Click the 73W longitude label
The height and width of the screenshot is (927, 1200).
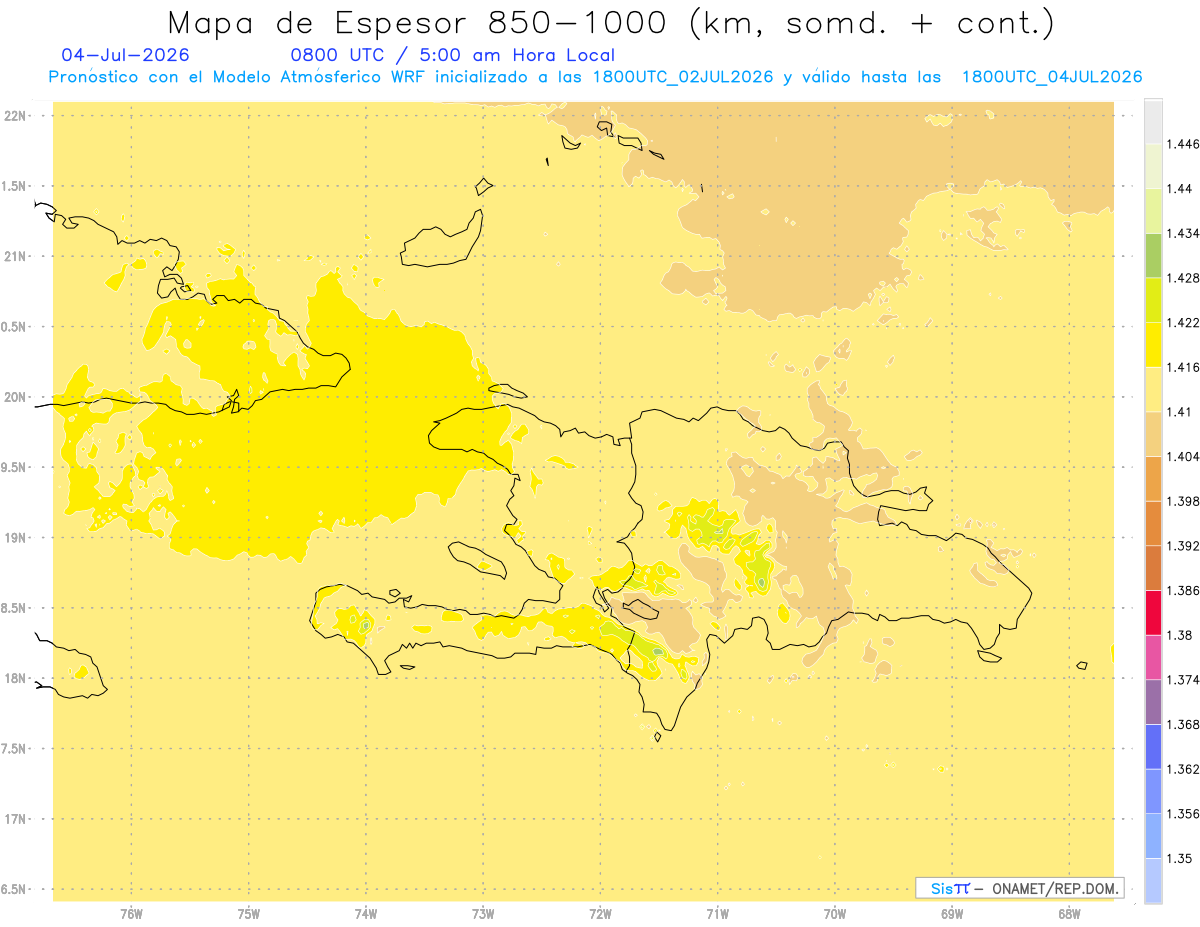(x=483, y=914)
